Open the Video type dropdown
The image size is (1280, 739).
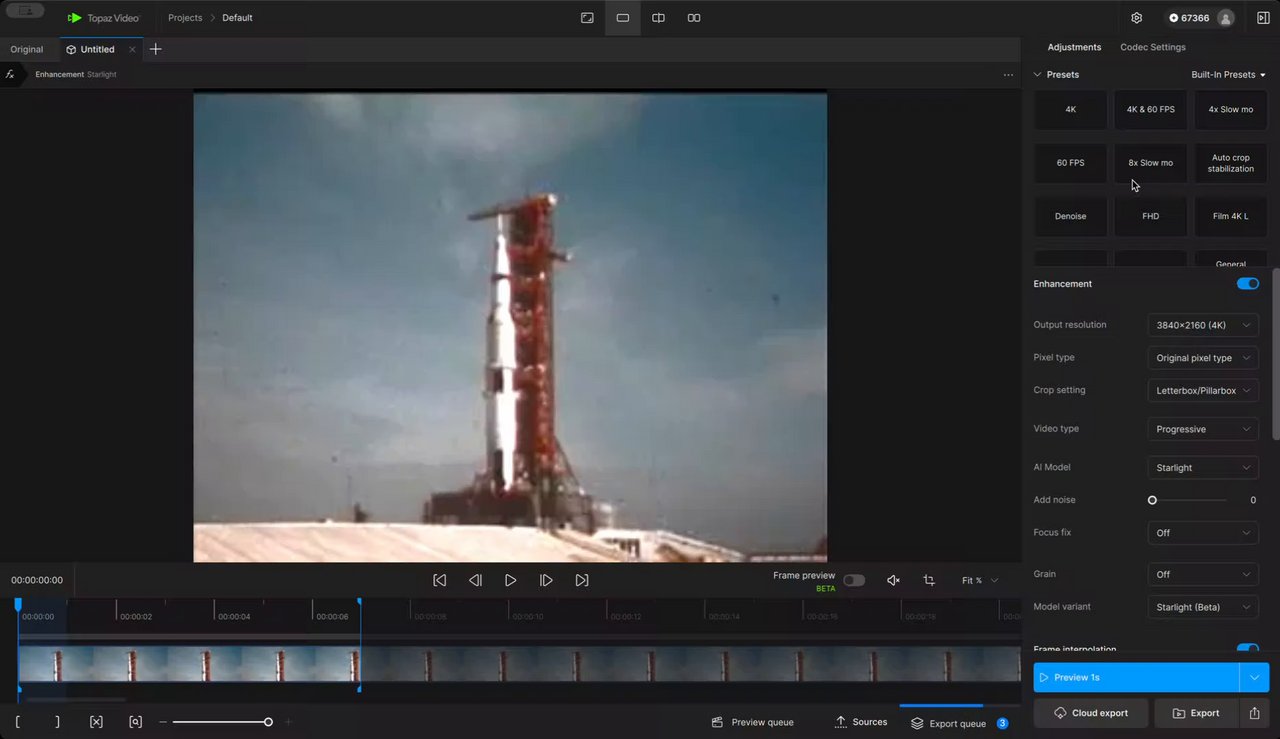[1203, 429]
